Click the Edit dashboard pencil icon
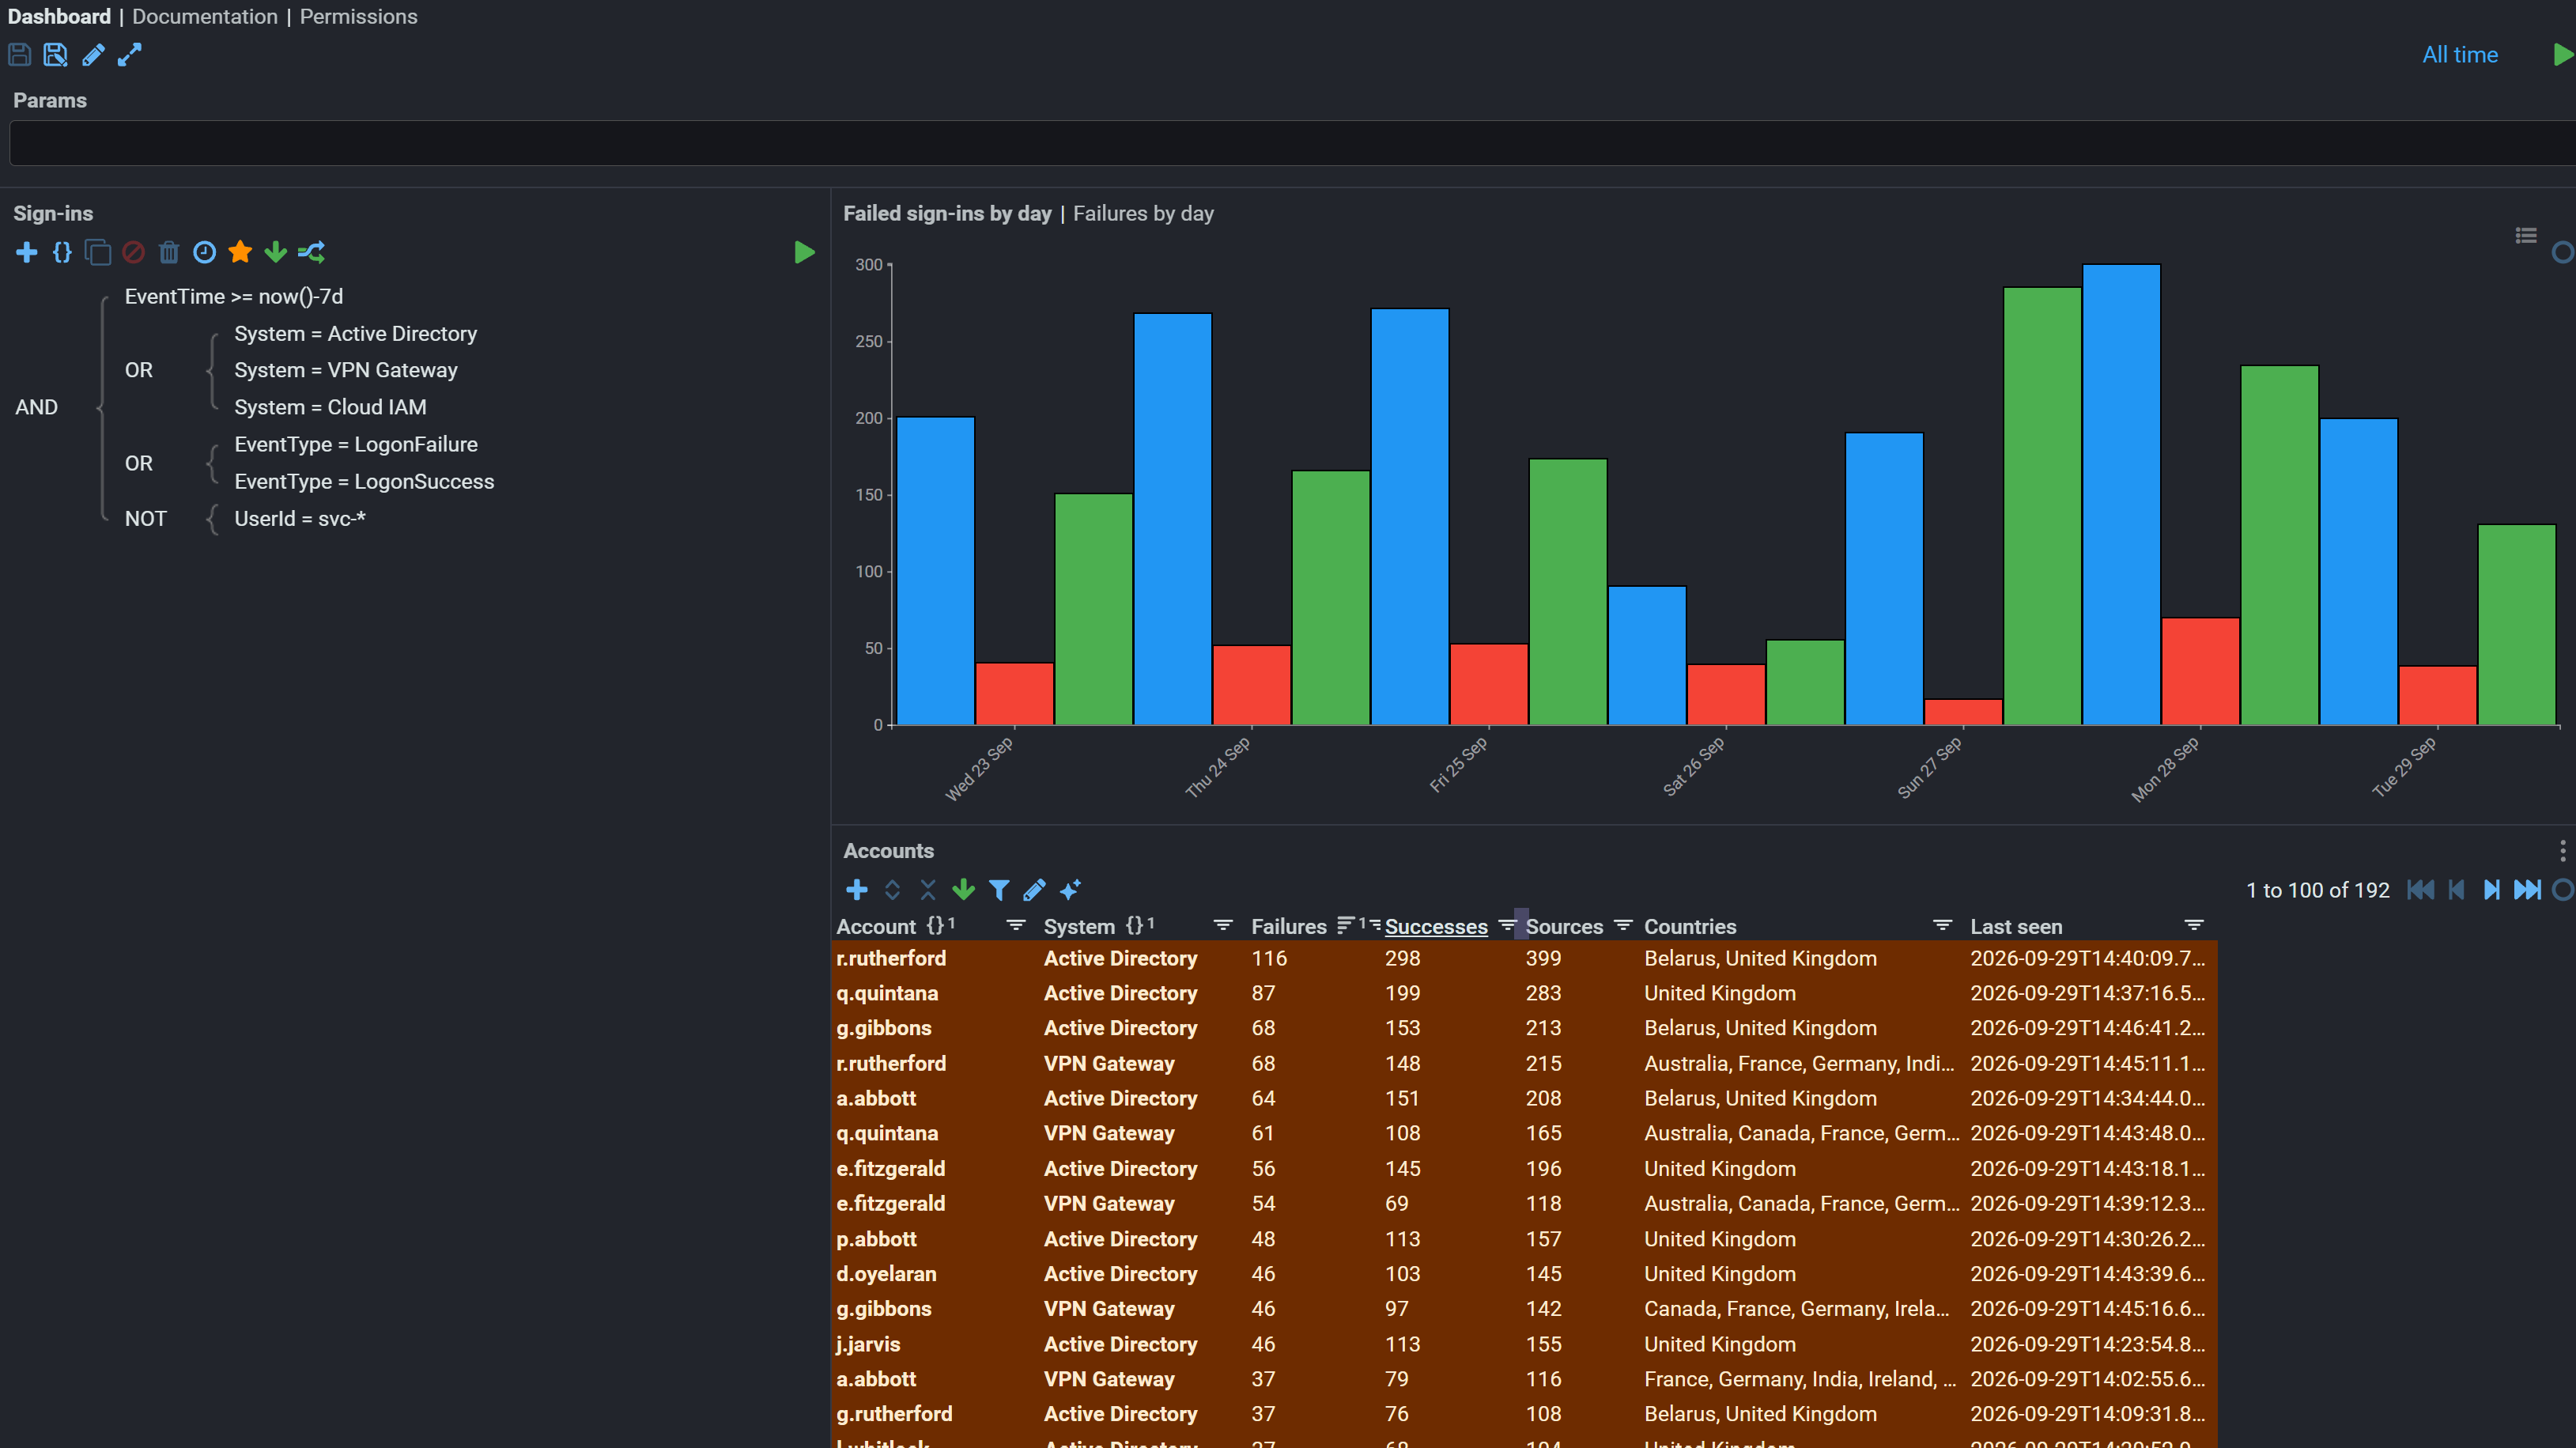This screenshot has height=1448, width=2576. point(93,55)
